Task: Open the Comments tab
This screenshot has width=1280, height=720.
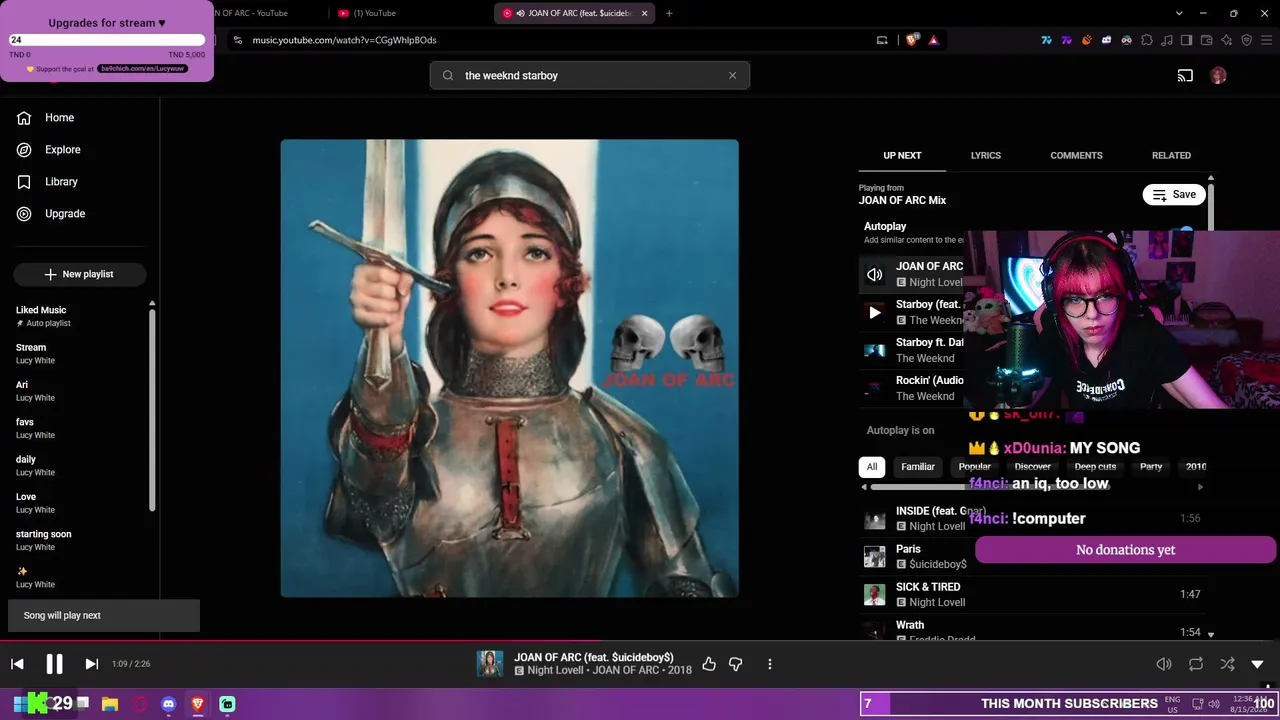Action: (x=1076, y=156)
